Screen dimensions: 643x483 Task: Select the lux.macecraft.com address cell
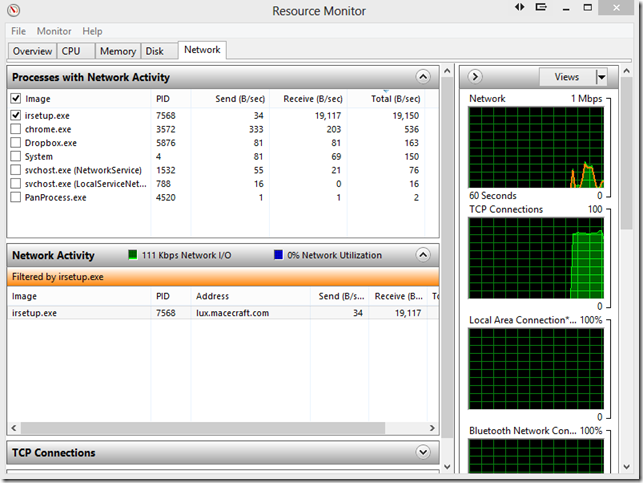point(233,313)
